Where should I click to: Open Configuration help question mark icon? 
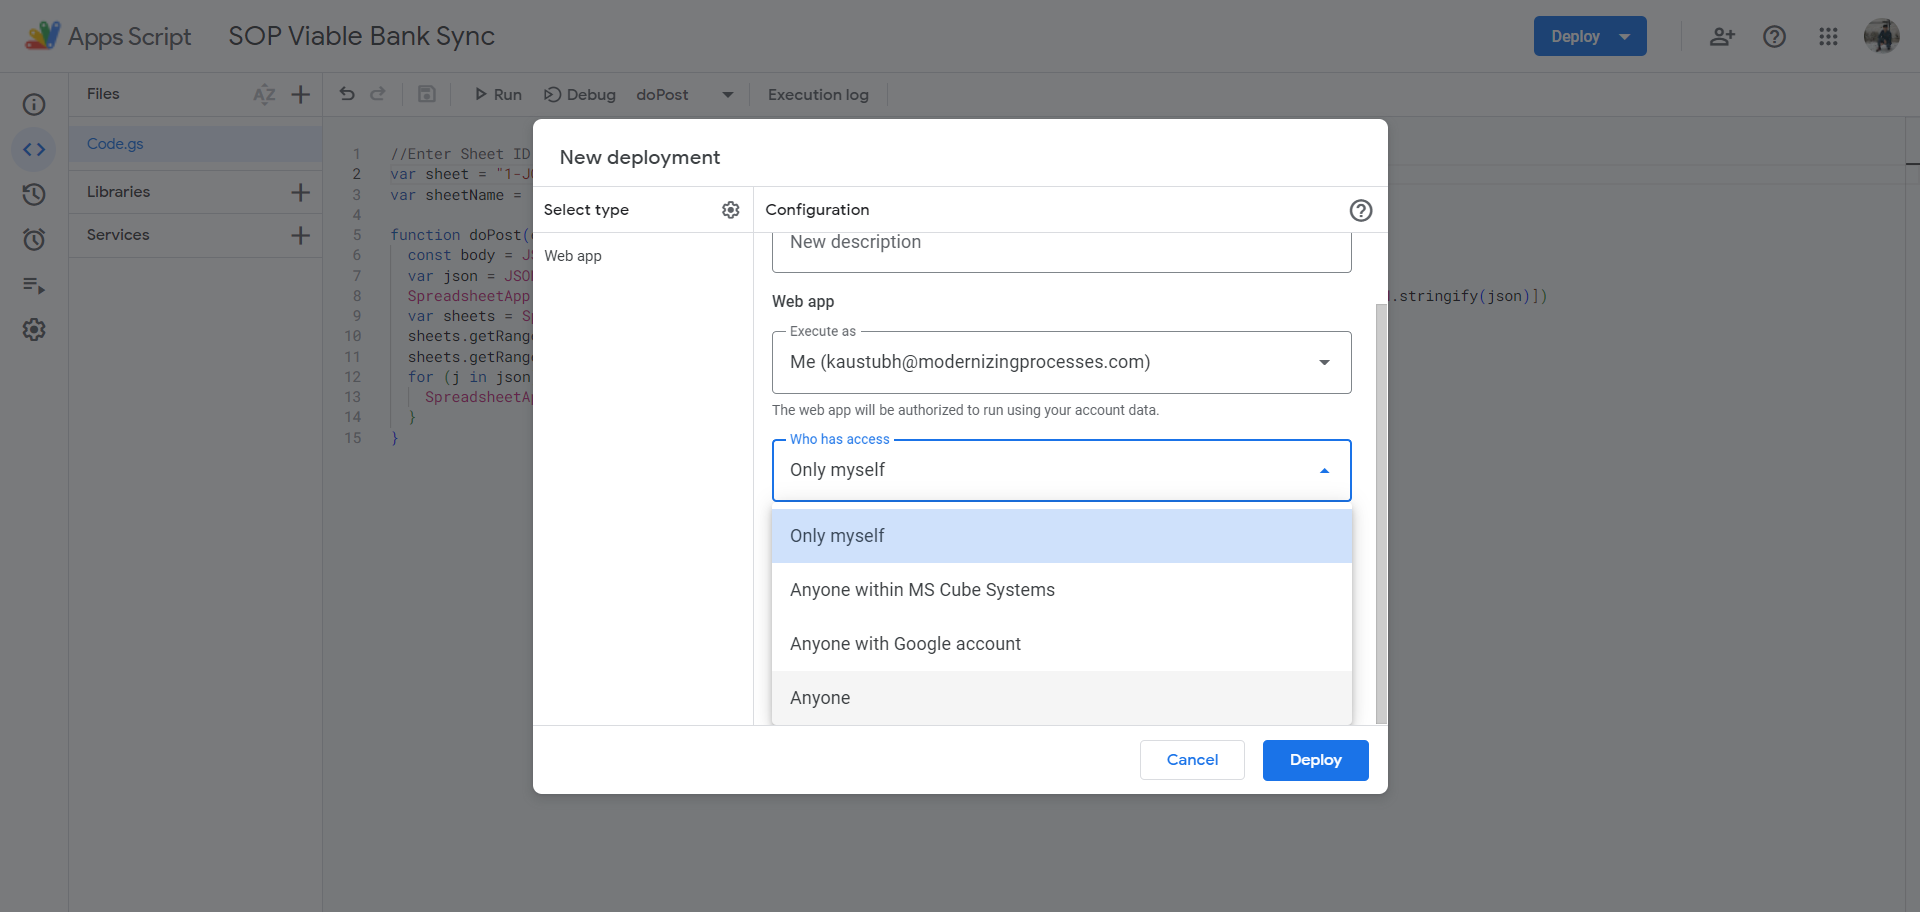click(x=1361, y=210)
